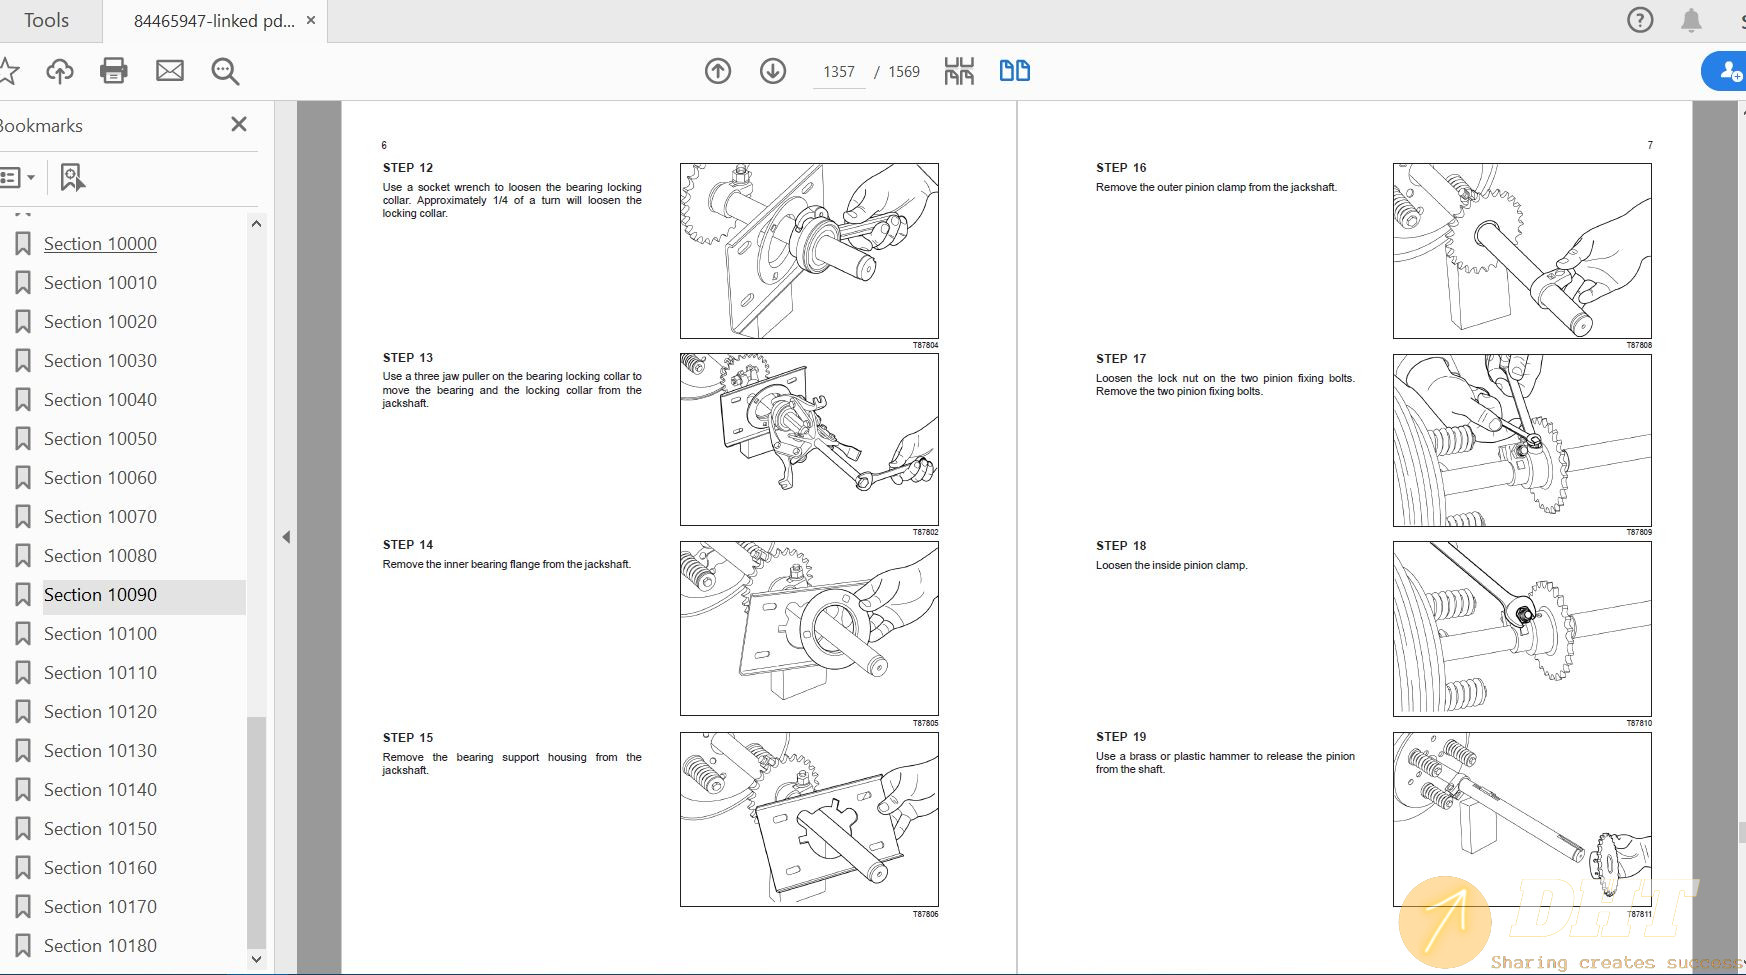Image resolution: width=1746 pixels, height=975 pixels.
Task: Open the notifications bell
Action: pyautogui.click(x=1691, y=20)
